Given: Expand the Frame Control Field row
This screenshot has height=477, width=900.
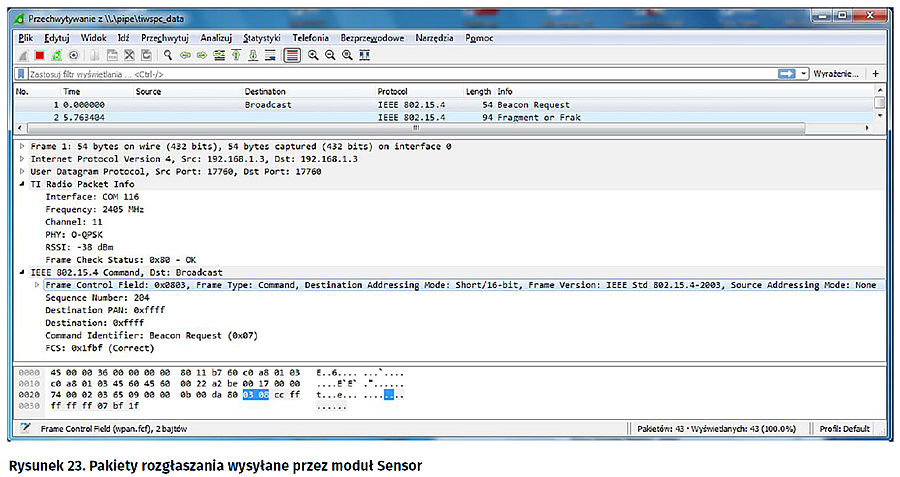Looking at the screenshot, I should tap(38, 285).
